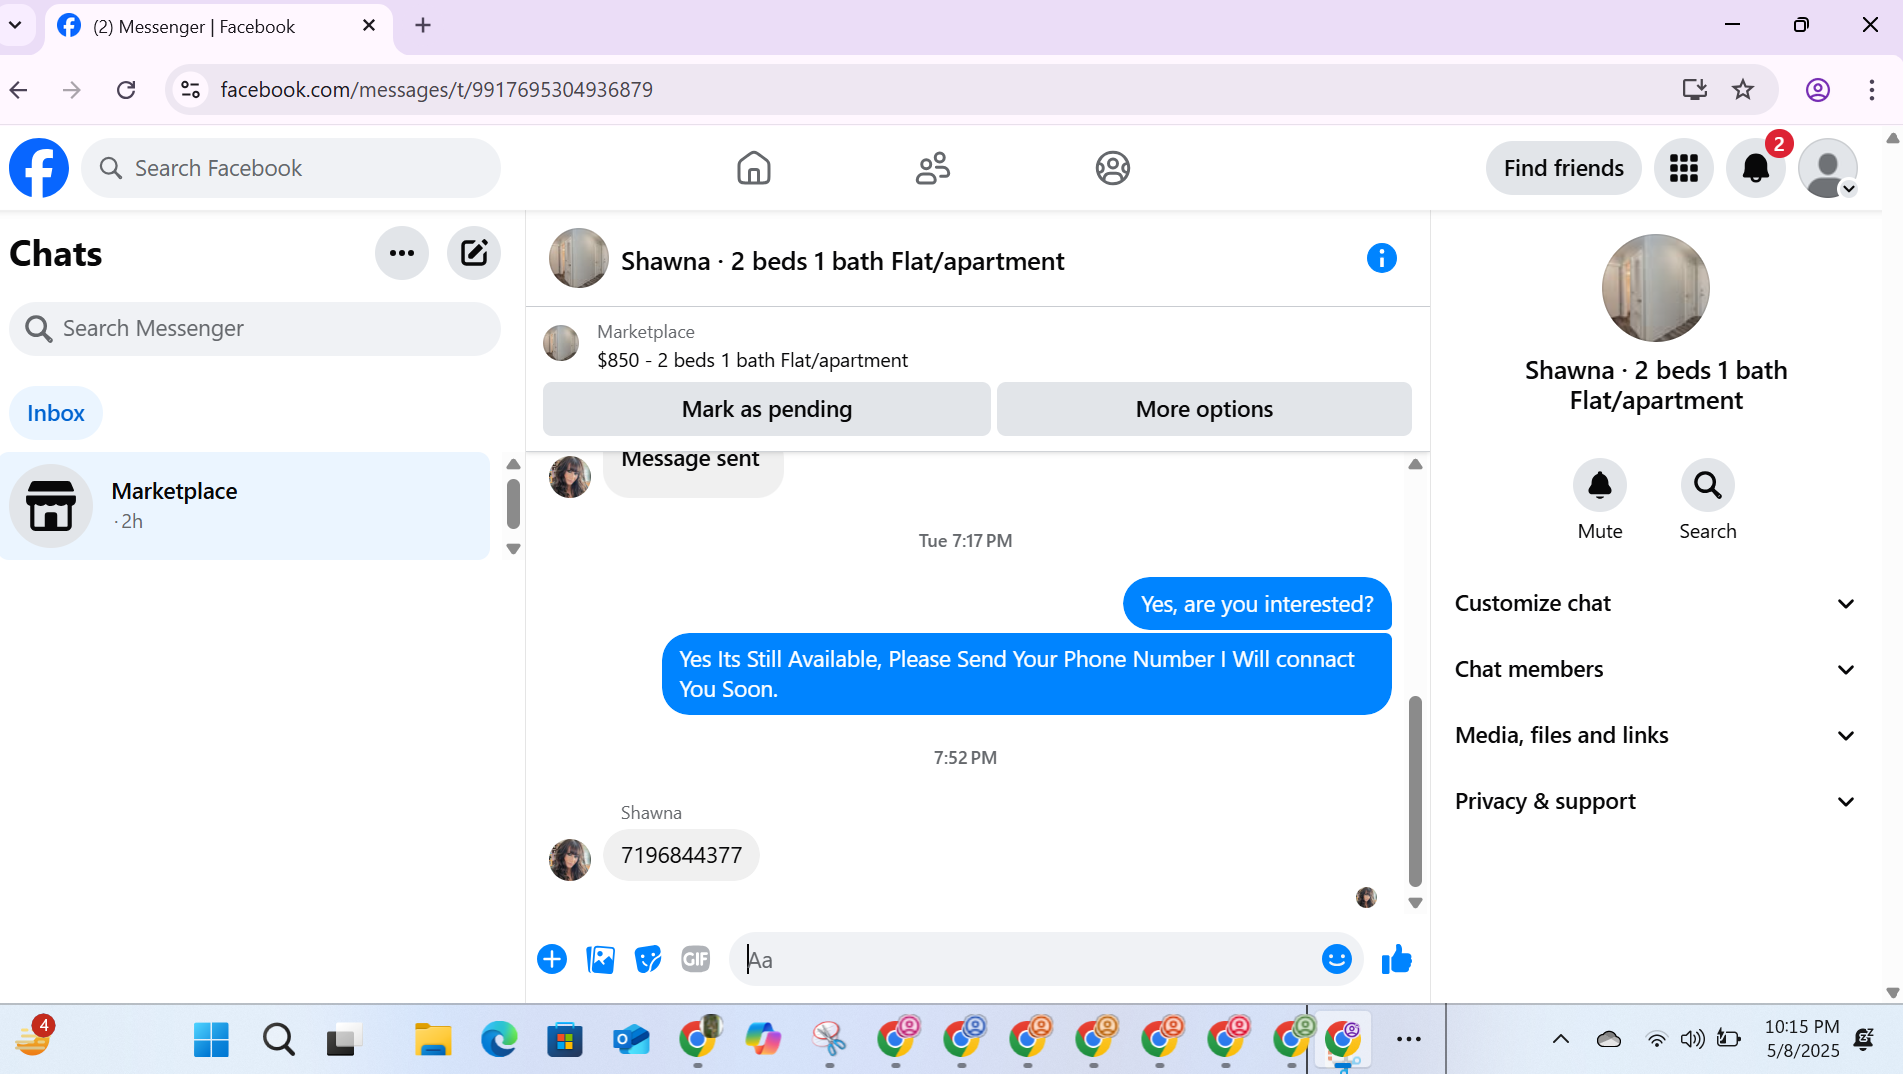Open more actions plus icon

552,959
